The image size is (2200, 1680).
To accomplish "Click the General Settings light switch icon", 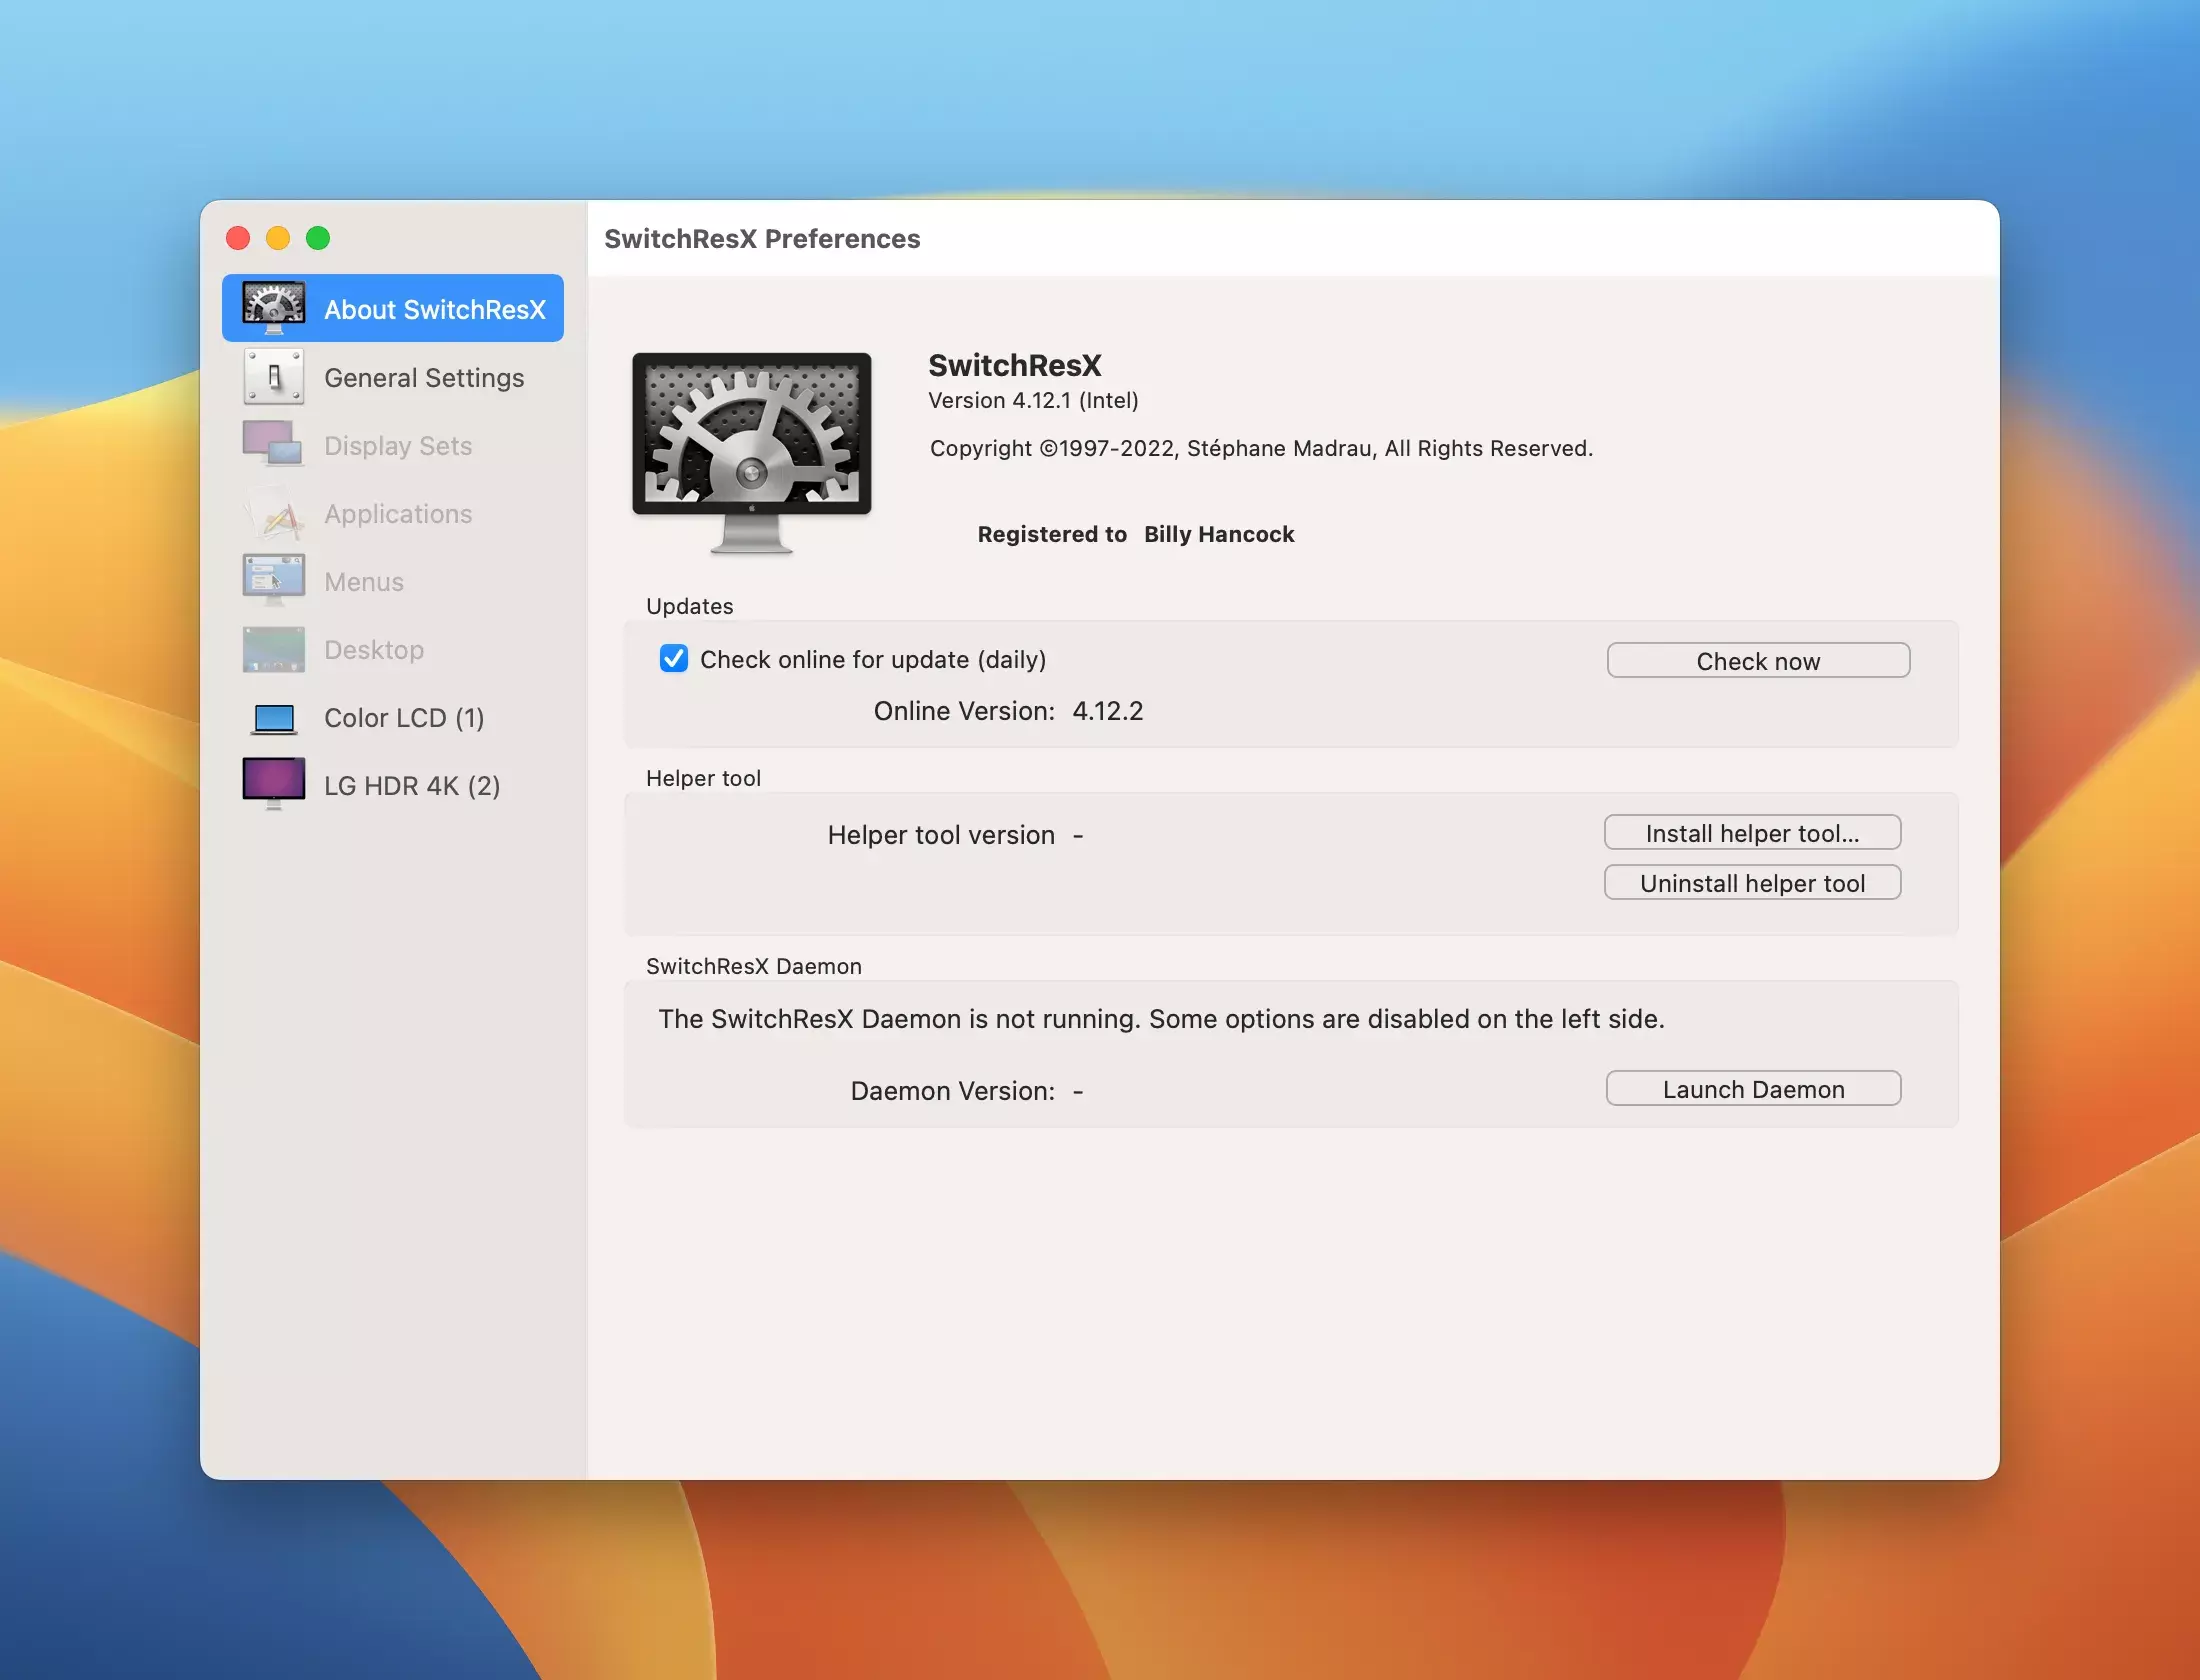I will point(273,377).
